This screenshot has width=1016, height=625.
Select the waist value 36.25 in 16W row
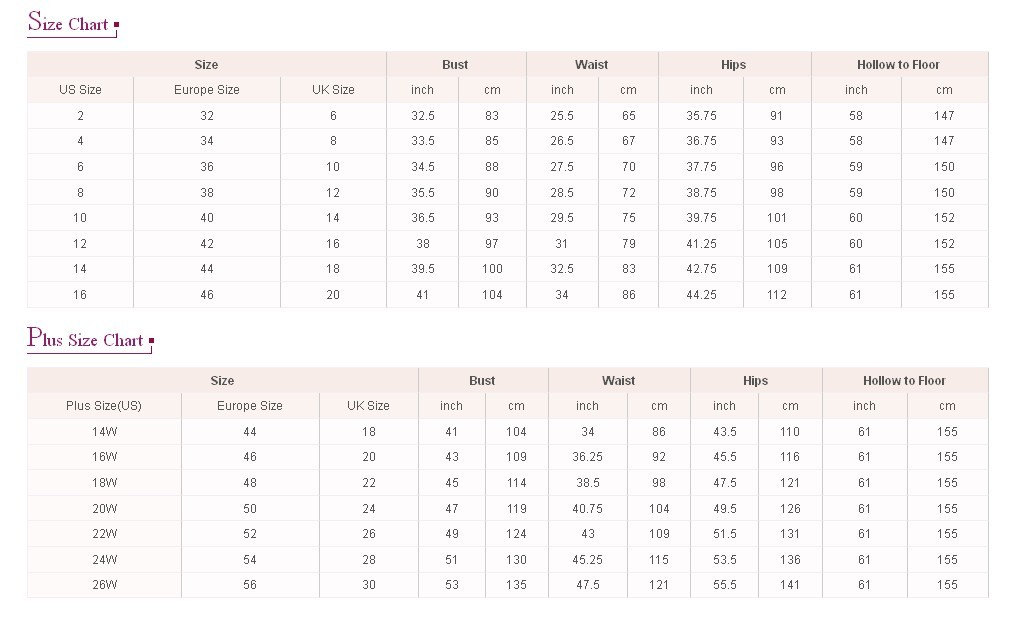pyautogui.click(x=587, y=457)
